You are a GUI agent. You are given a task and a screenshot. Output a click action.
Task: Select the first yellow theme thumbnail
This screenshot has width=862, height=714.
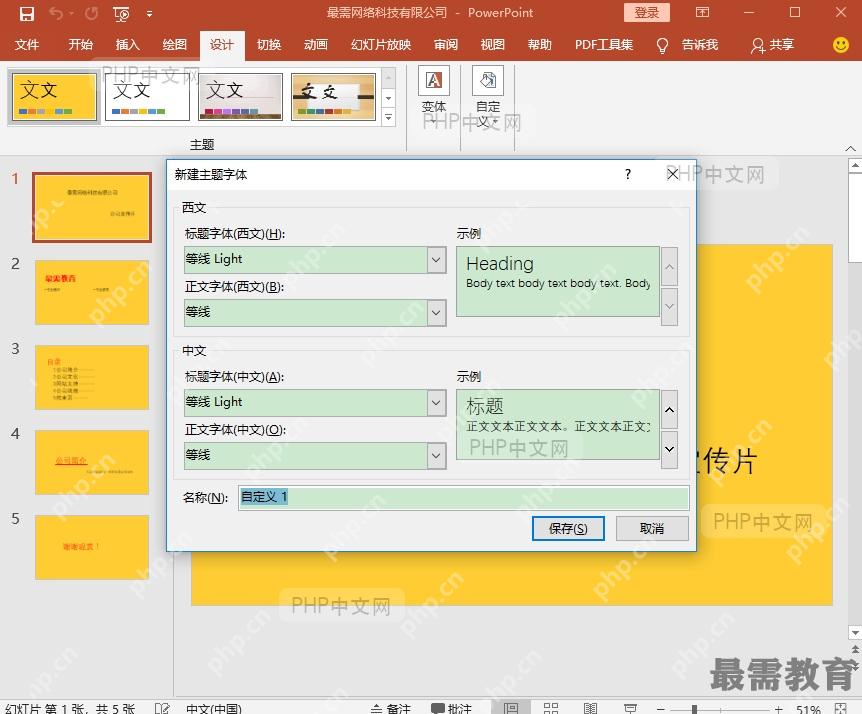[54, 97]
